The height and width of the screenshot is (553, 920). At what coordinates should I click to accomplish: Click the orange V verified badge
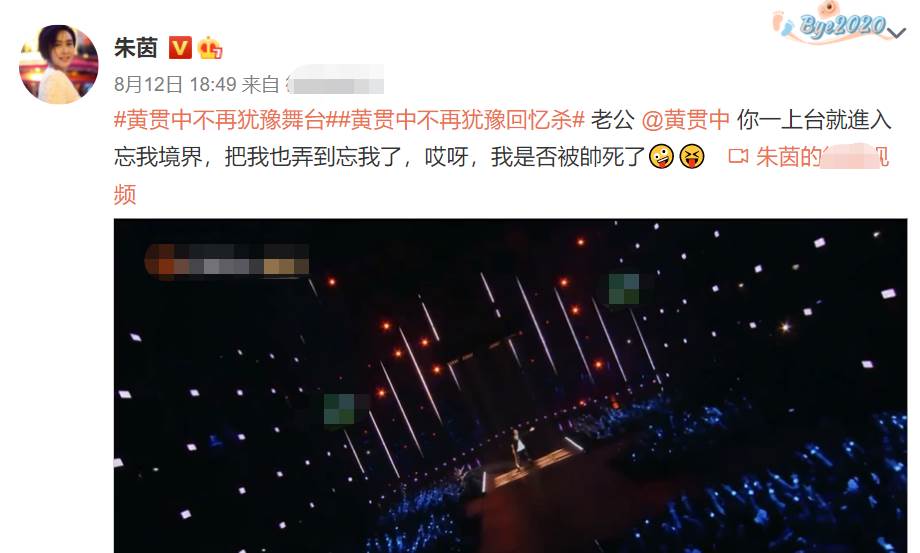[x=180, y=48]
